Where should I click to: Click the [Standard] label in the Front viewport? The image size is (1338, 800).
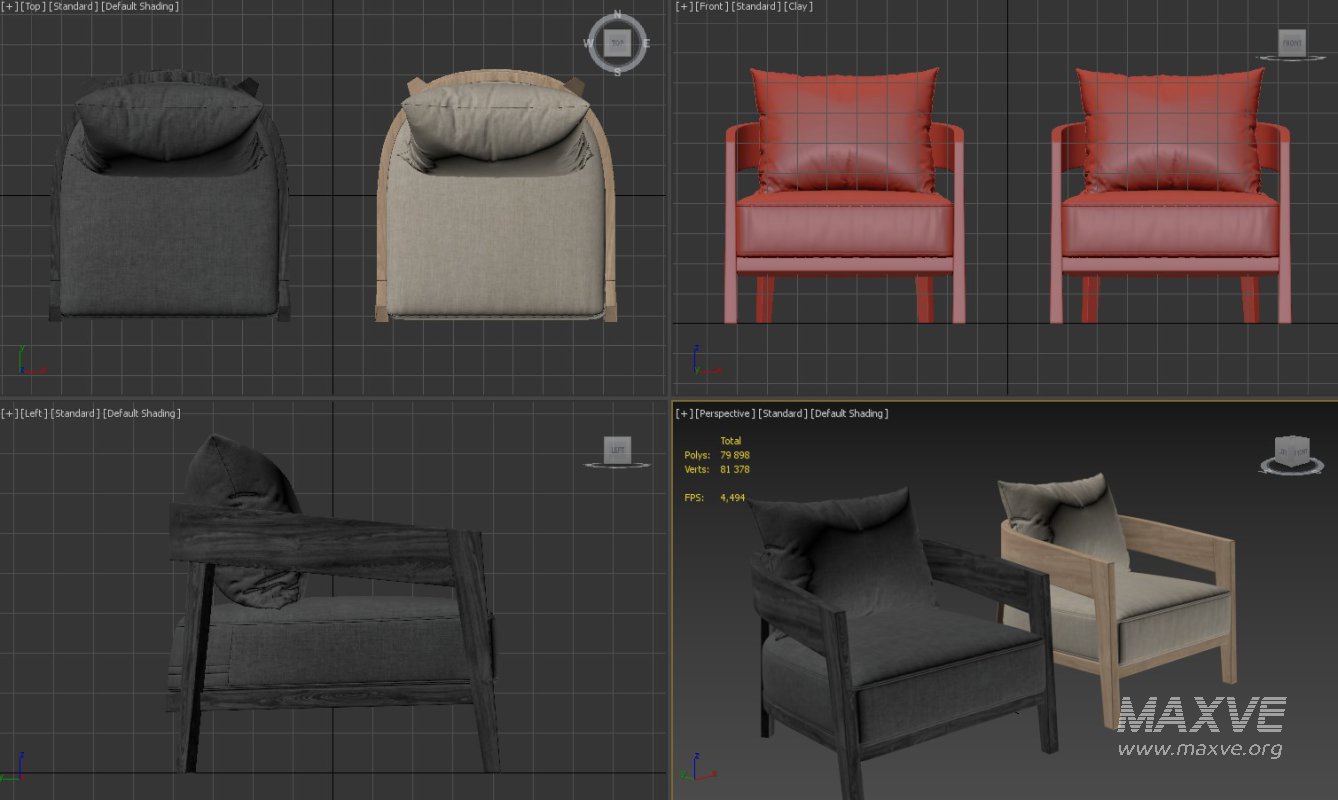(756, 7)
